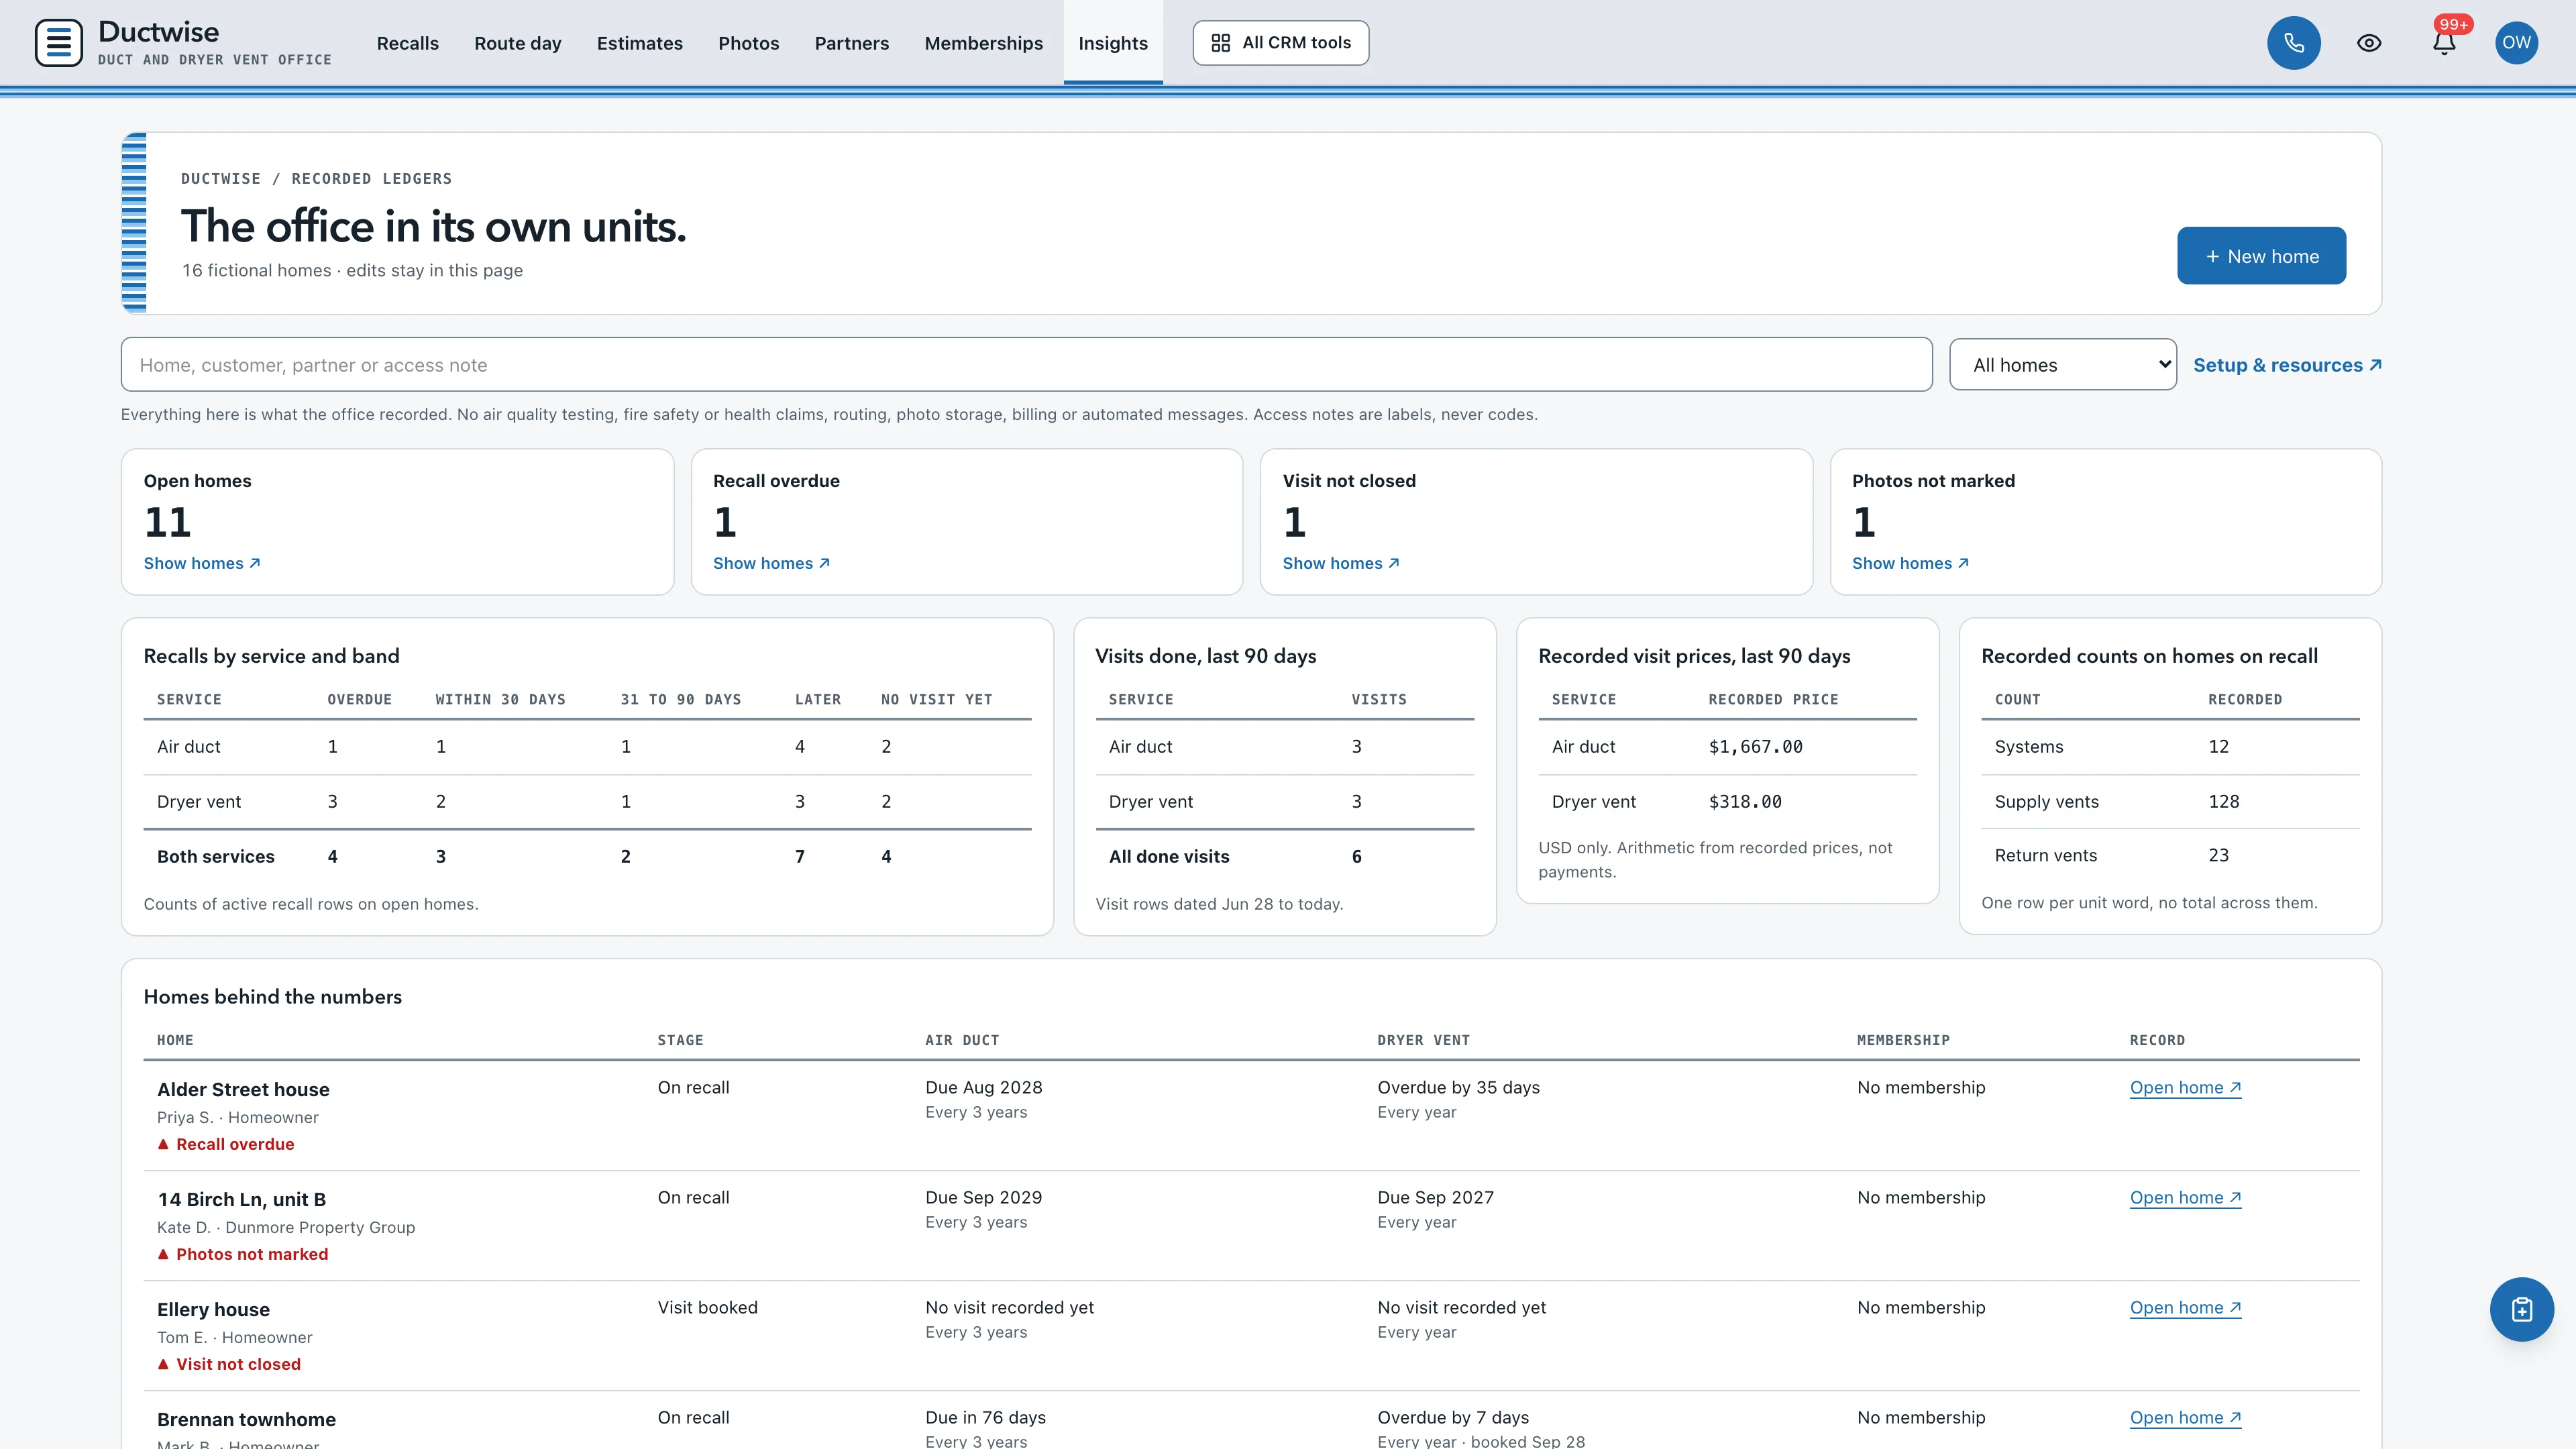Open the Memberships tab
Image resolution: width=2576 pixels, height=1449 pixels.
(x=984, y=43)
